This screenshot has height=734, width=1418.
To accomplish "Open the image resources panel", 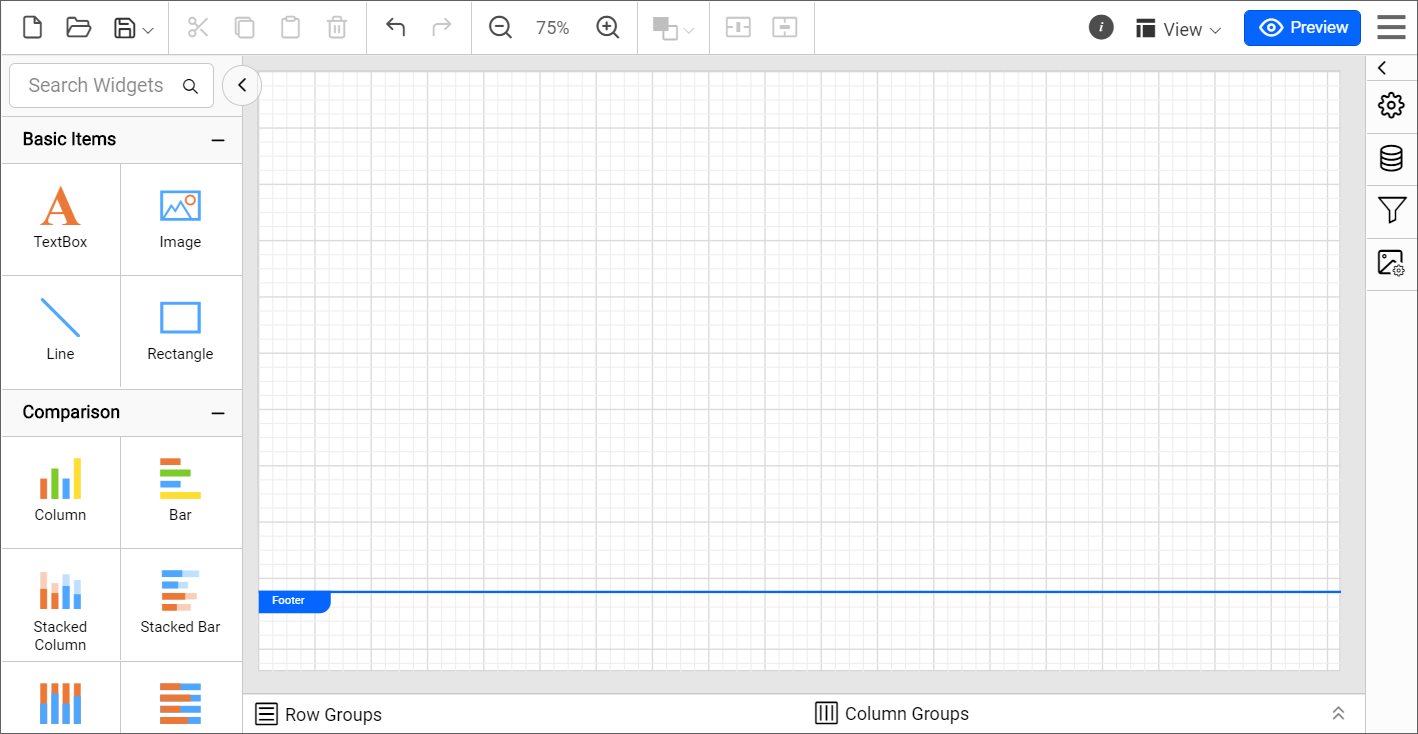I will point(1391,262).
